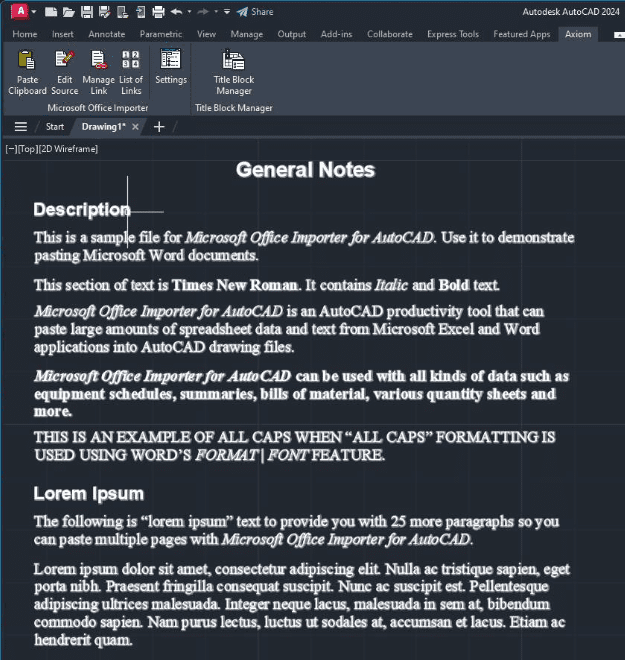625x660 pixels.
Task: Click the Paste Clipboard tool
Action: tap(27, 72)
